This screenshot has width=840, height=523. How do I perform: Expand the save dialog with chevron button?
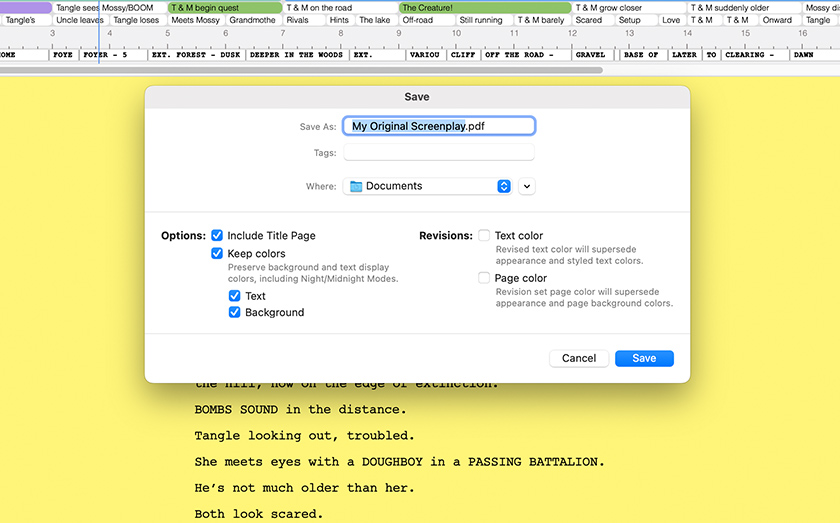coord(527,186)
